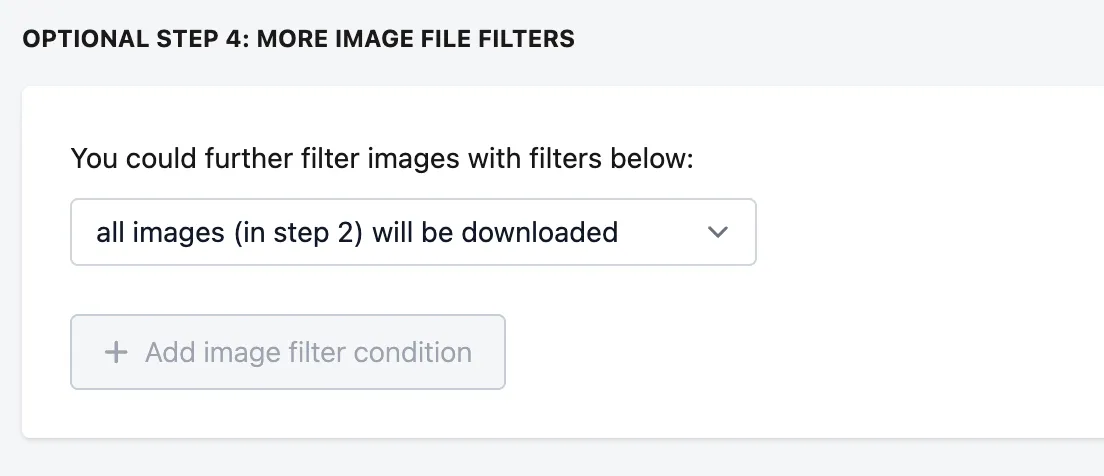Screen dimensions: 1104x476
Task: Click the greyed 'Add image filter condition' label
Action: (308, 352)
